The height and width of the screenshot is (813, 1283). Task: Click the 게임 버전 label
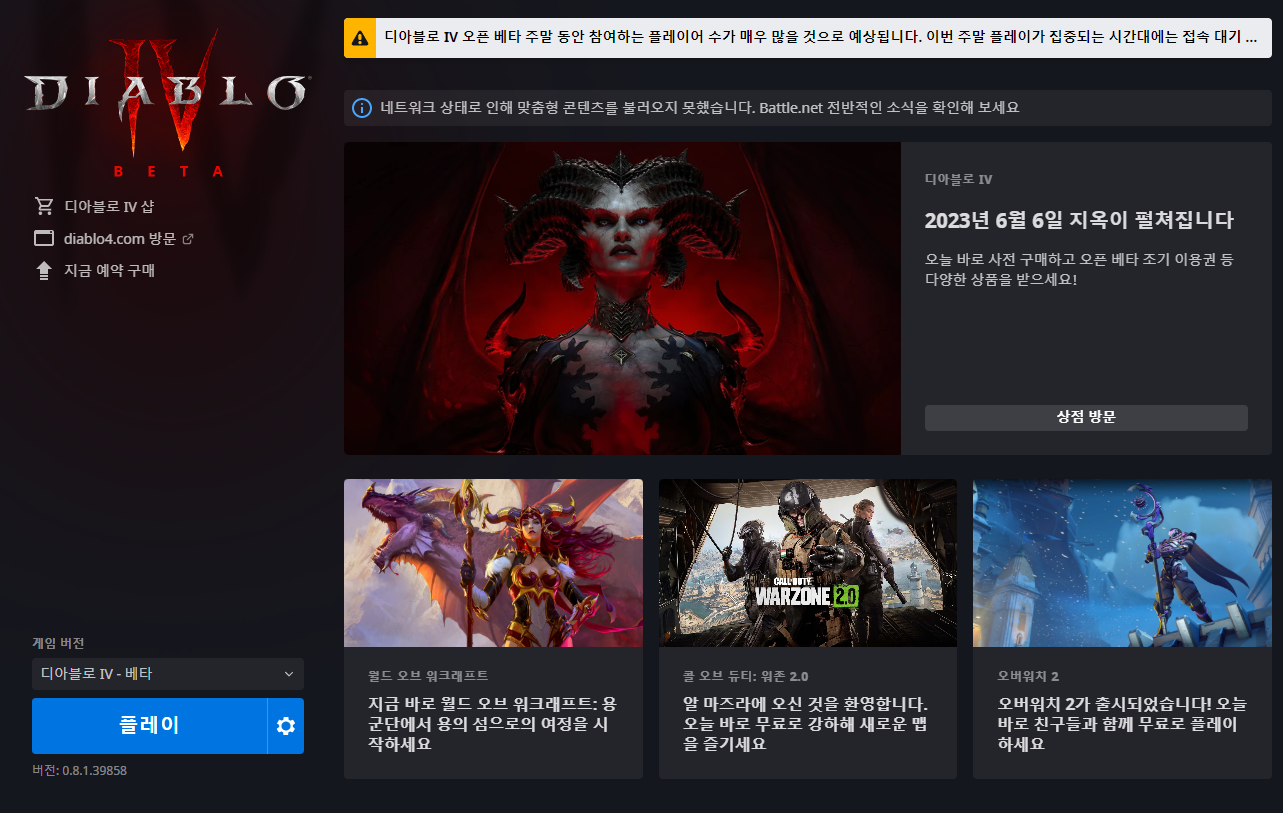point(58,643)
